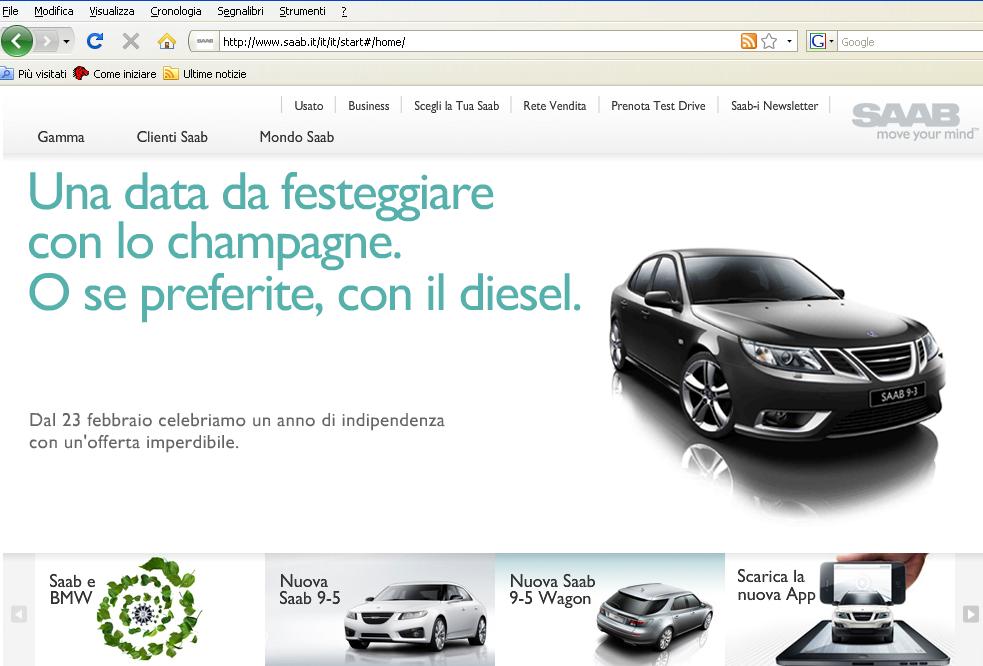Open the Mondo Saab navigation tab
Viewport: 983px width, 666px height.
pyautogui.click(x=297, y=137)
